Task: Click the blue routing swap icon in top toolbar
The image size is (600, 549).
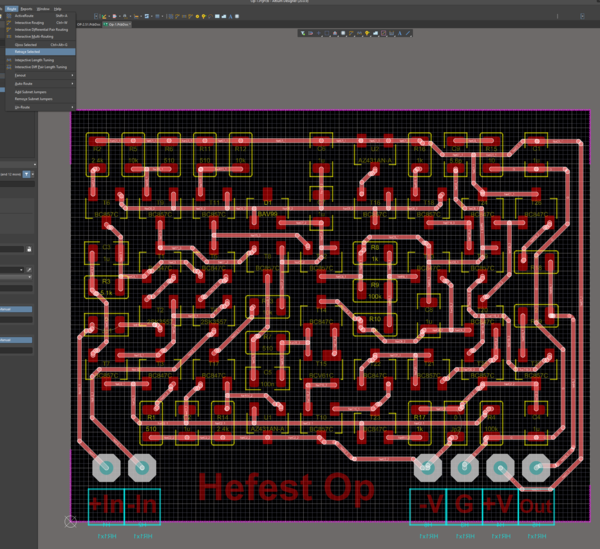Action: point(147,16)
